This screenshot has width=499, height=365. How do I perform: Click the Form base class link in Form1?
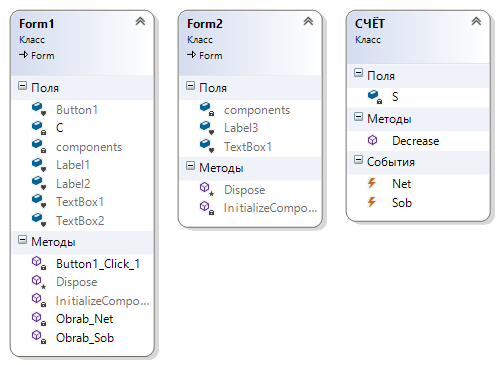pos(42,56)
